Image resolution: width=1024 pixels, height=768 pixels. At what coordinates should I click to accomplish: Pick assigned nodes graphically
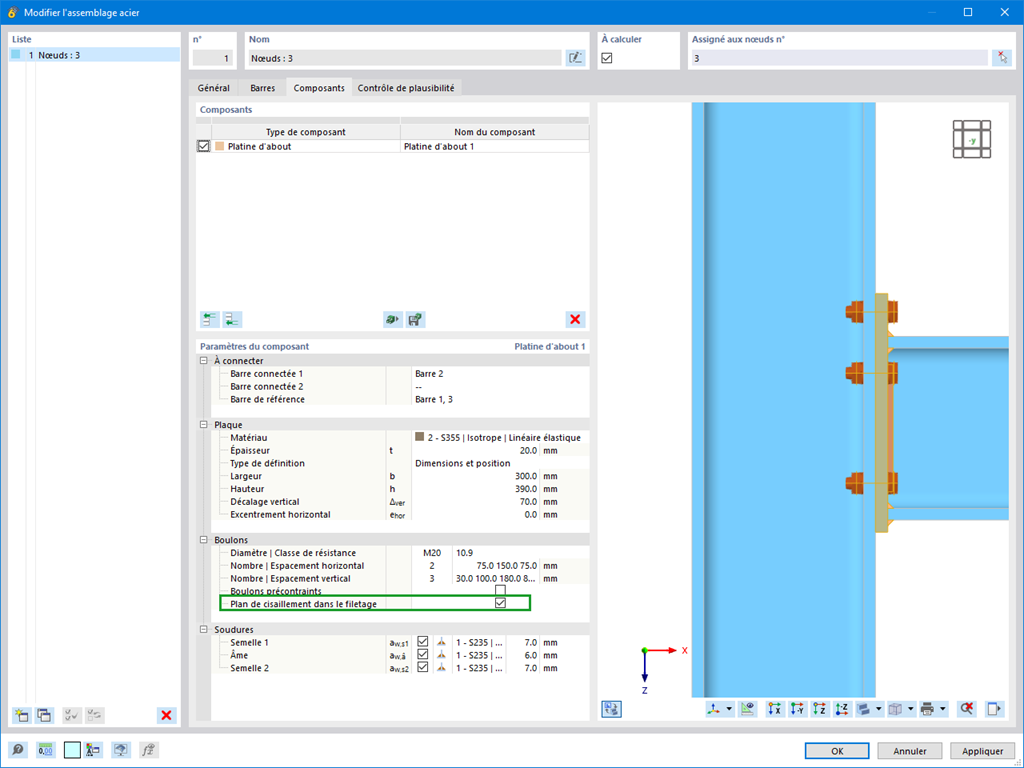1002,58
